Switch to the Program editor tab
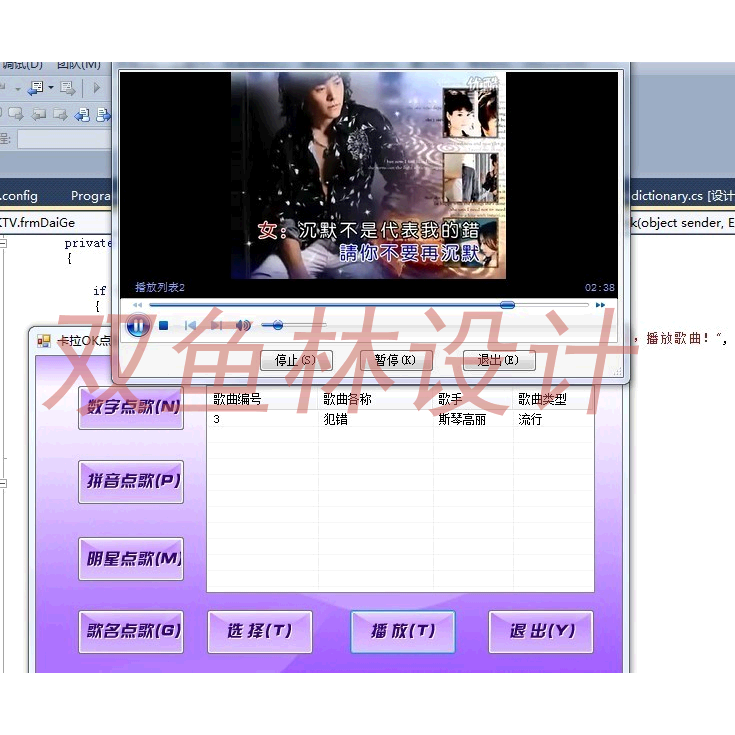 point(90,196)
